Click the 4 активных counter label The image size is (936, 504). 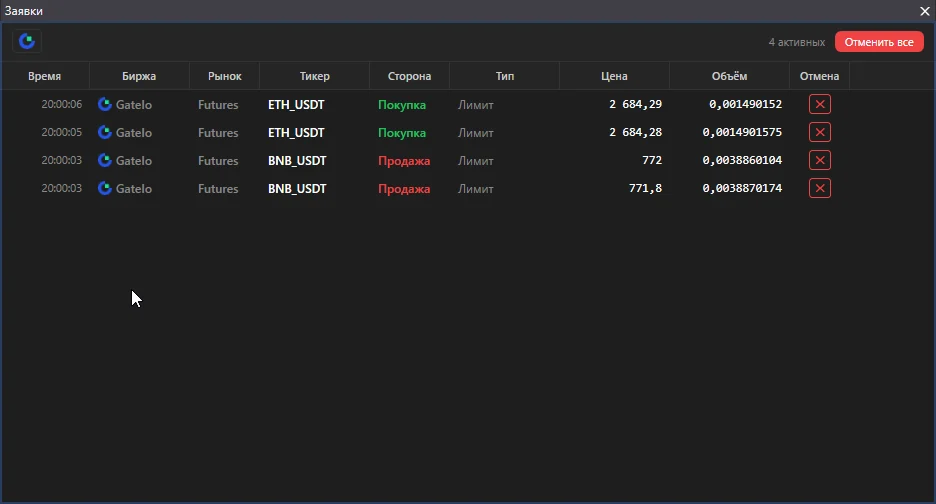(796, 42)
